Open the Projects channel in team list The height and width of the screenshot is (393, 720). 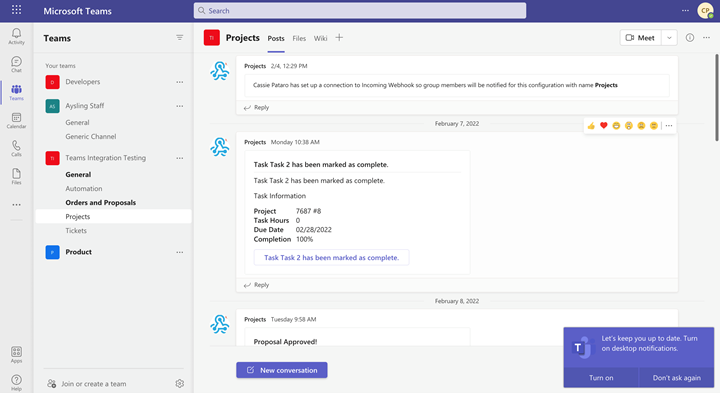click(113, 217)
